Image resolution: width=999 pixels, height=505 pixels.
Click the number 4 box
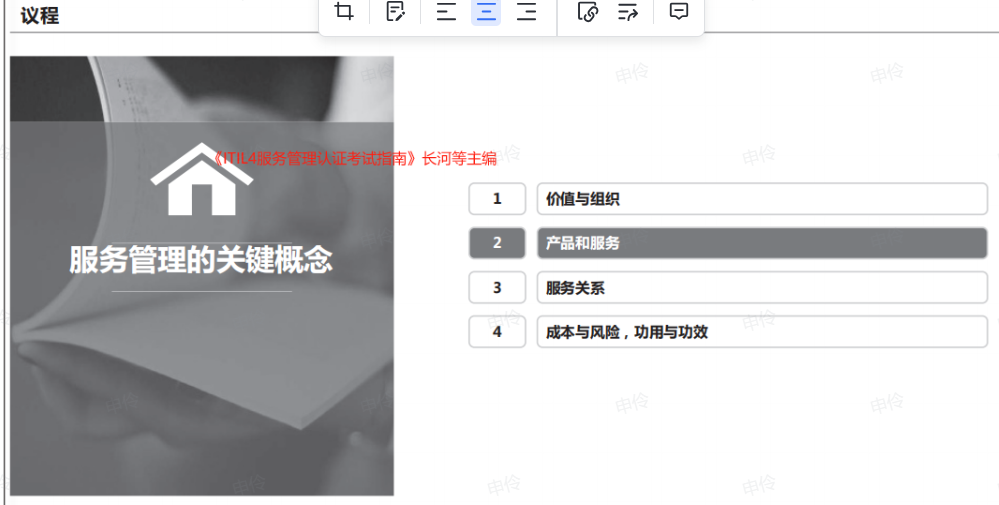497,332
